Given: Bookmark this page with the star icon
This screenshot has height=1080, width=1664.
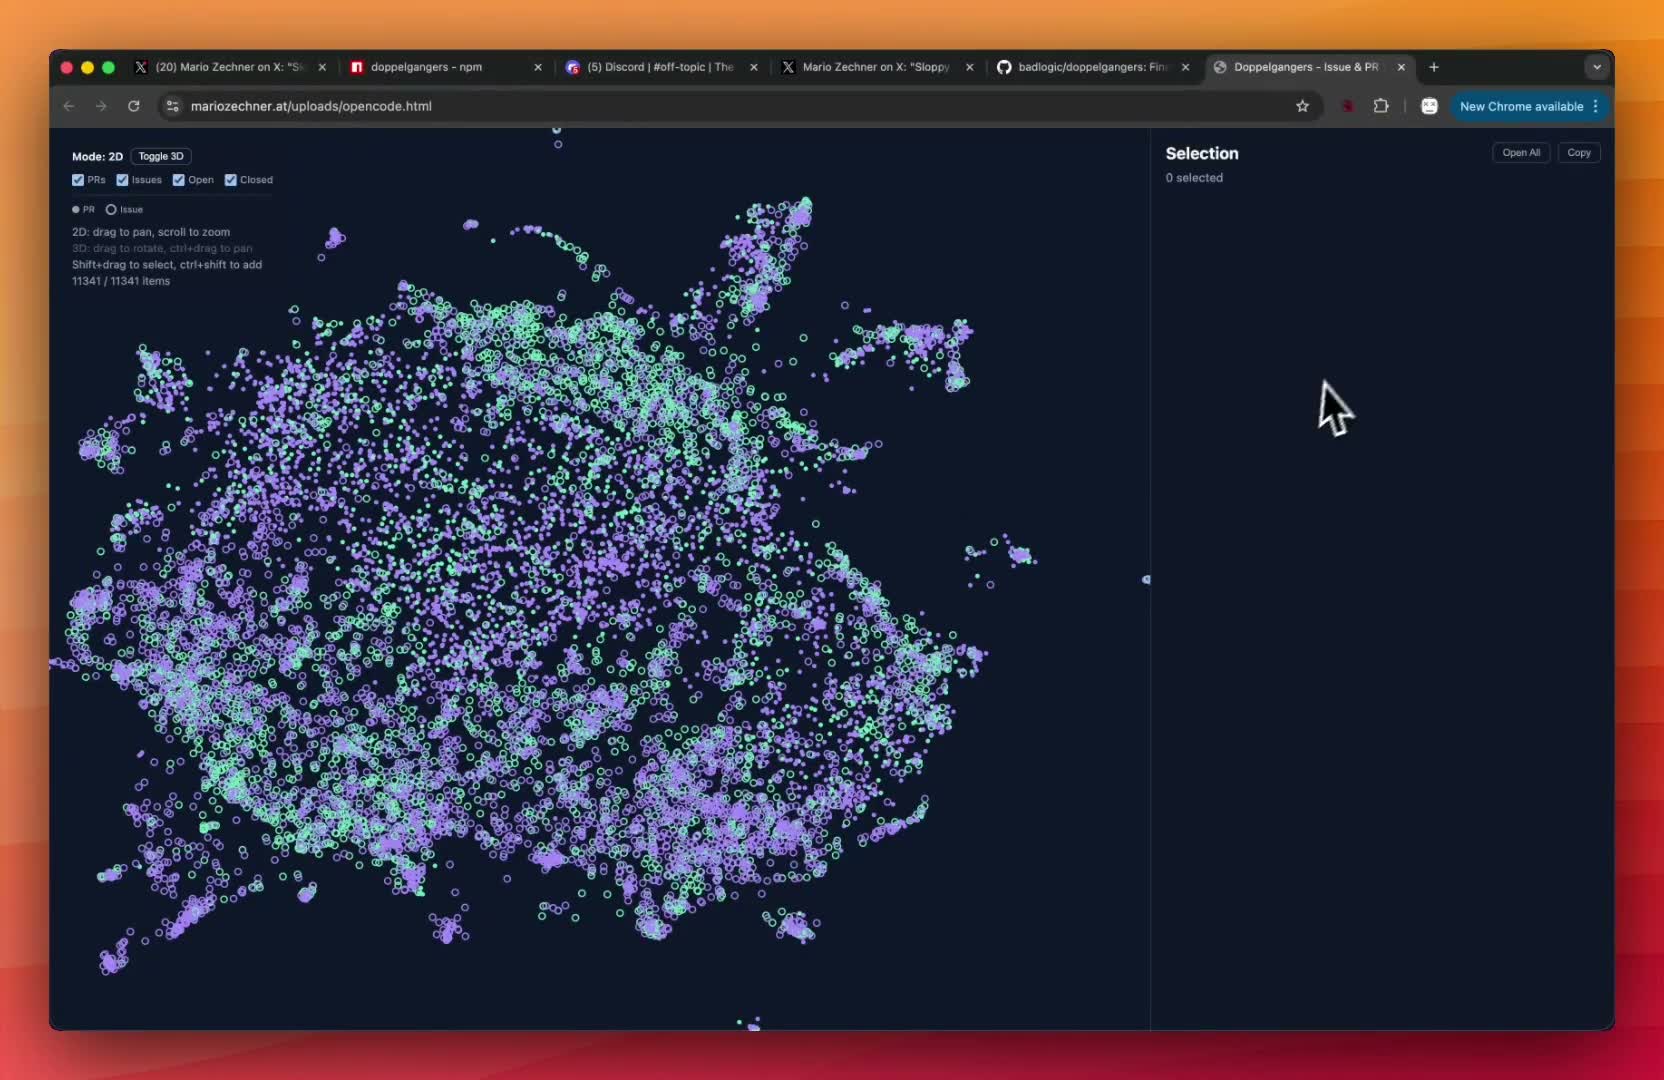Looking at the screenshot, I should click(x=1302, y=106).
